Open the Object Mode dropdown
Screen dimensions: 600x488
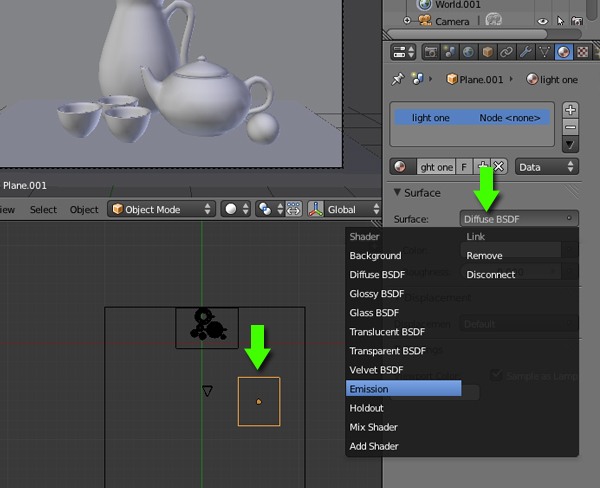click(161, 209)
